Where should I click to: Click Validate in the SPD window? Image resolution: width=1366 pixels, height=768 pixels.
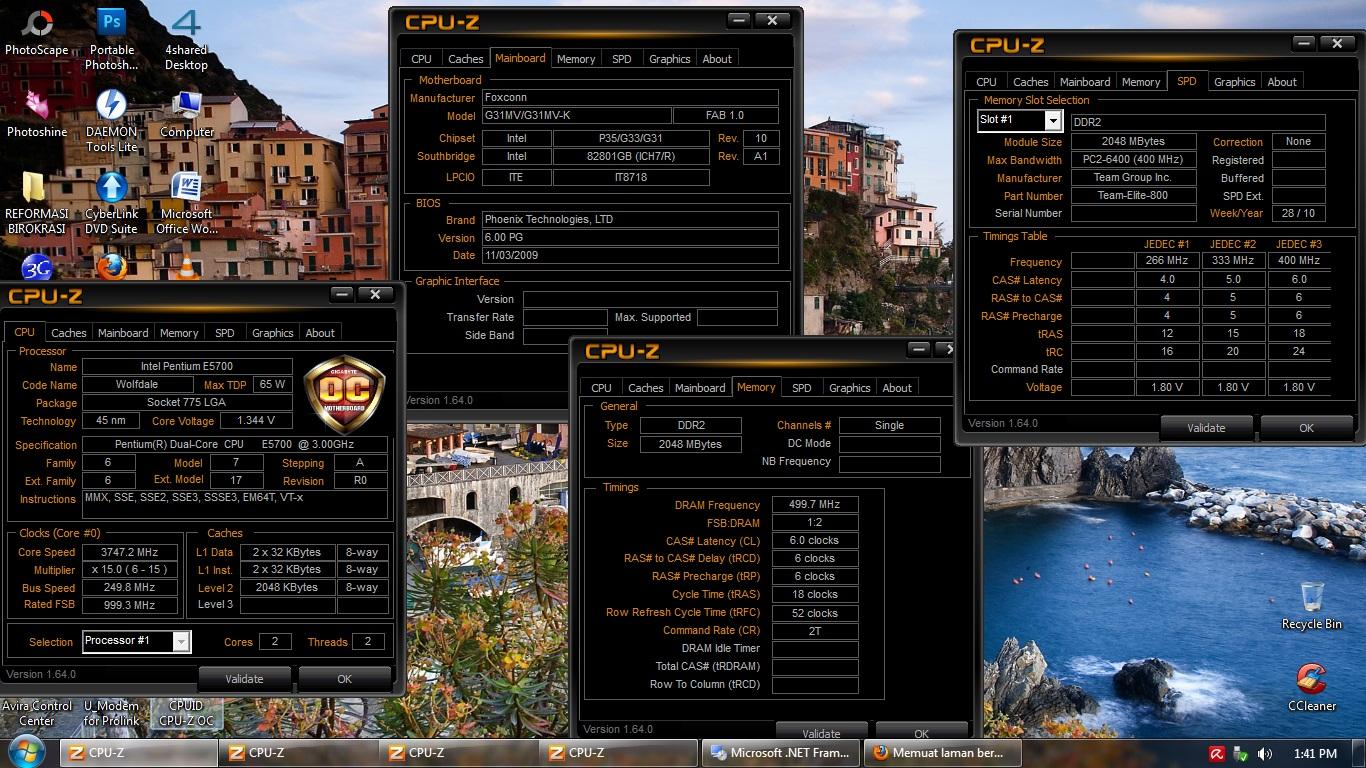[x=1206, y=428]
